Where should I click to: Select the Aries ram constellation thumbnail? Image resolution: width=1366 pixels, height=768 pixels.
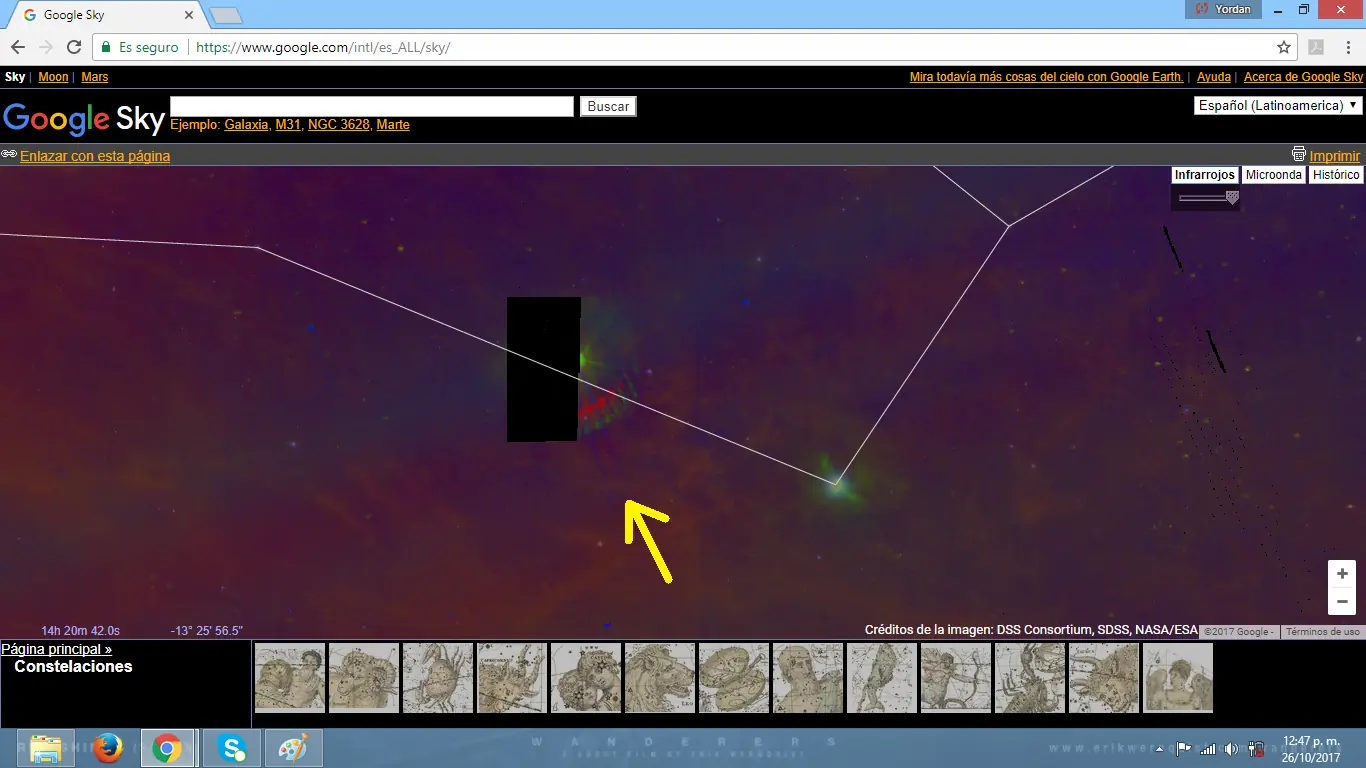pos(364,678)
